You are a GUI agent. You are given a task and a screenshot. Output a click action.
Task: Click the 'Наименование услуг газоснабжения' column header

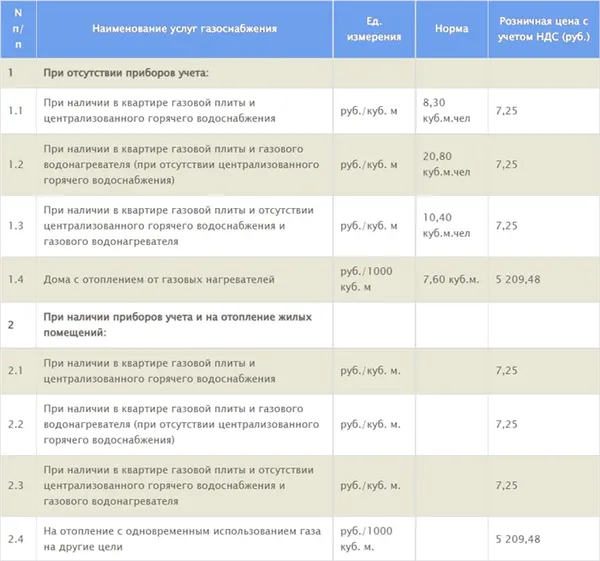[184, 29]
